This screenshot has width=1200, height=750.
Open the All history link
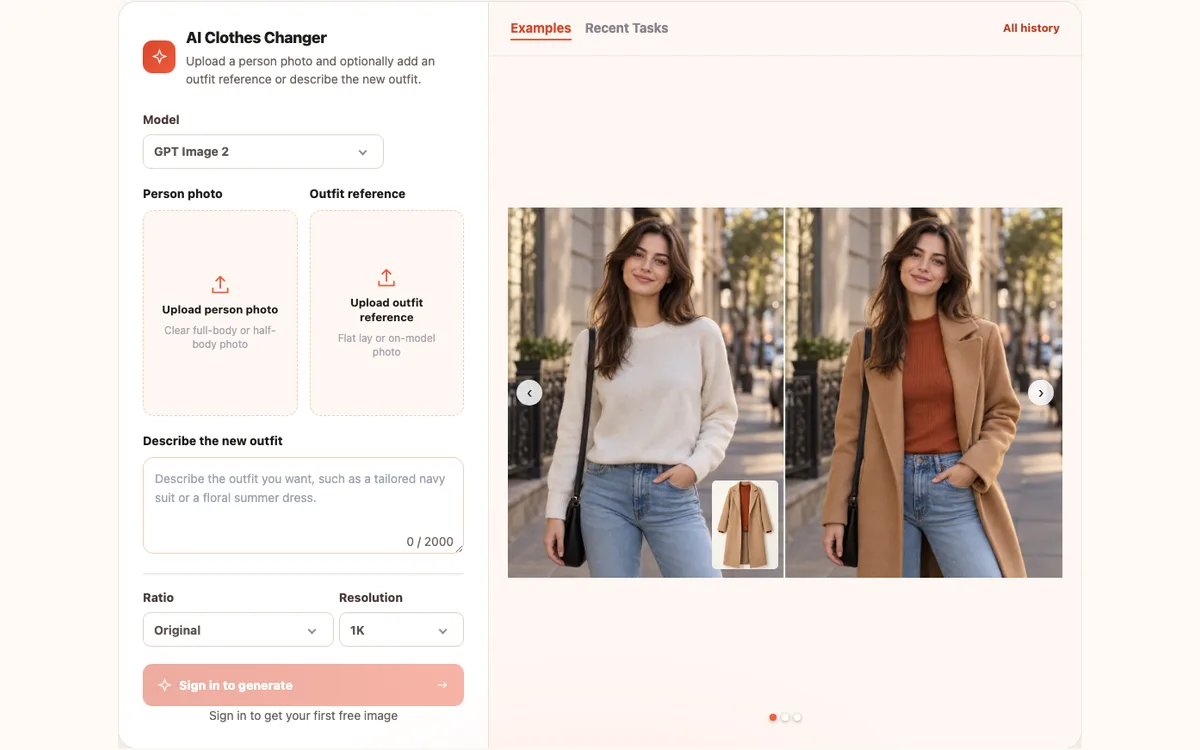[1031, 28]
